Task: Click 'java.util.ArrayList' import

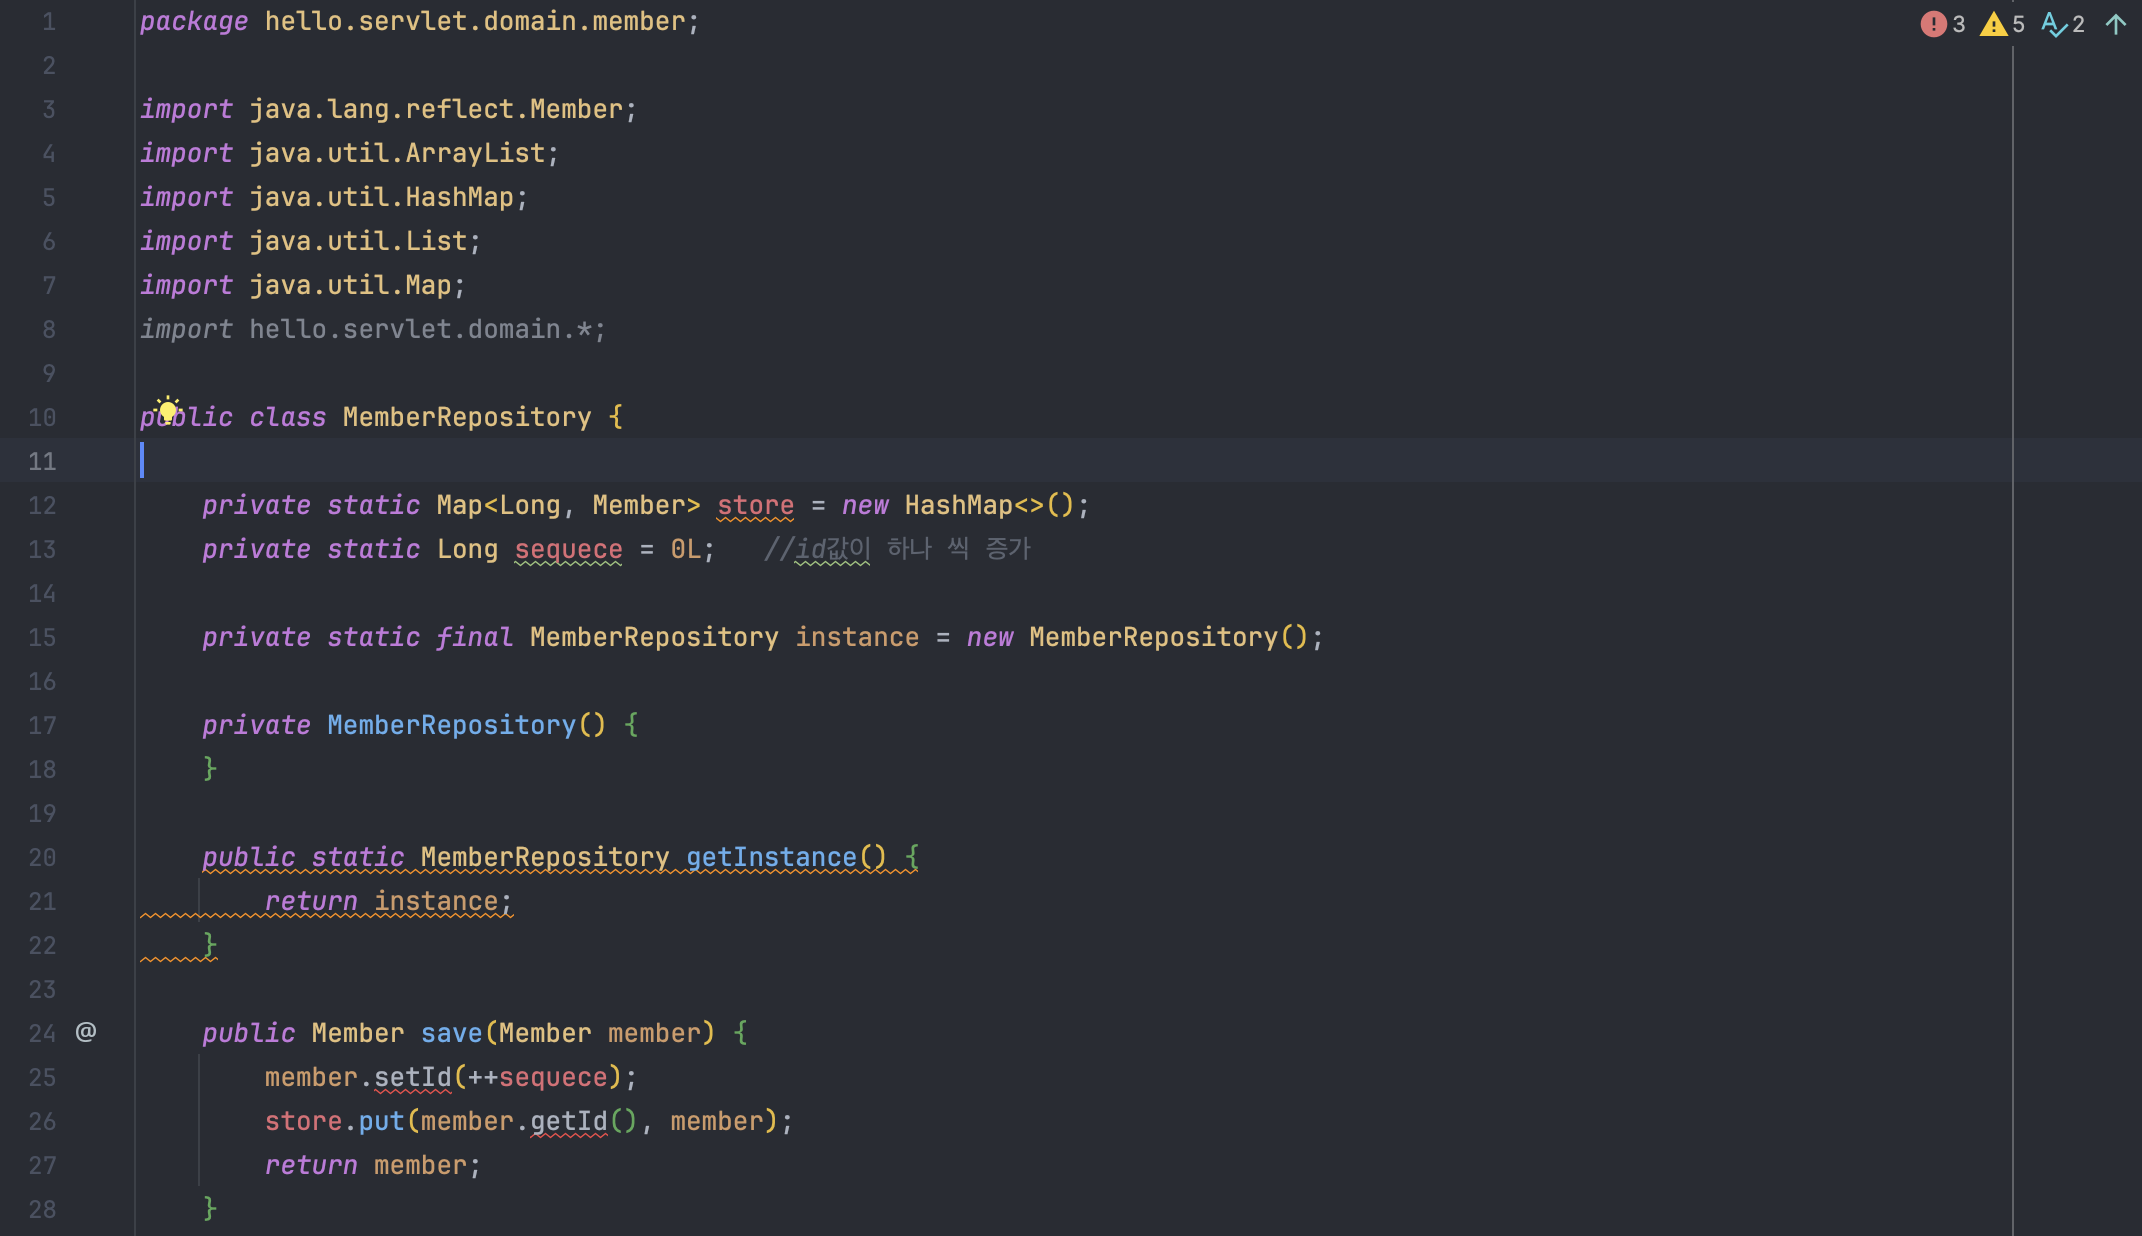Action: [x=397, y=153]
